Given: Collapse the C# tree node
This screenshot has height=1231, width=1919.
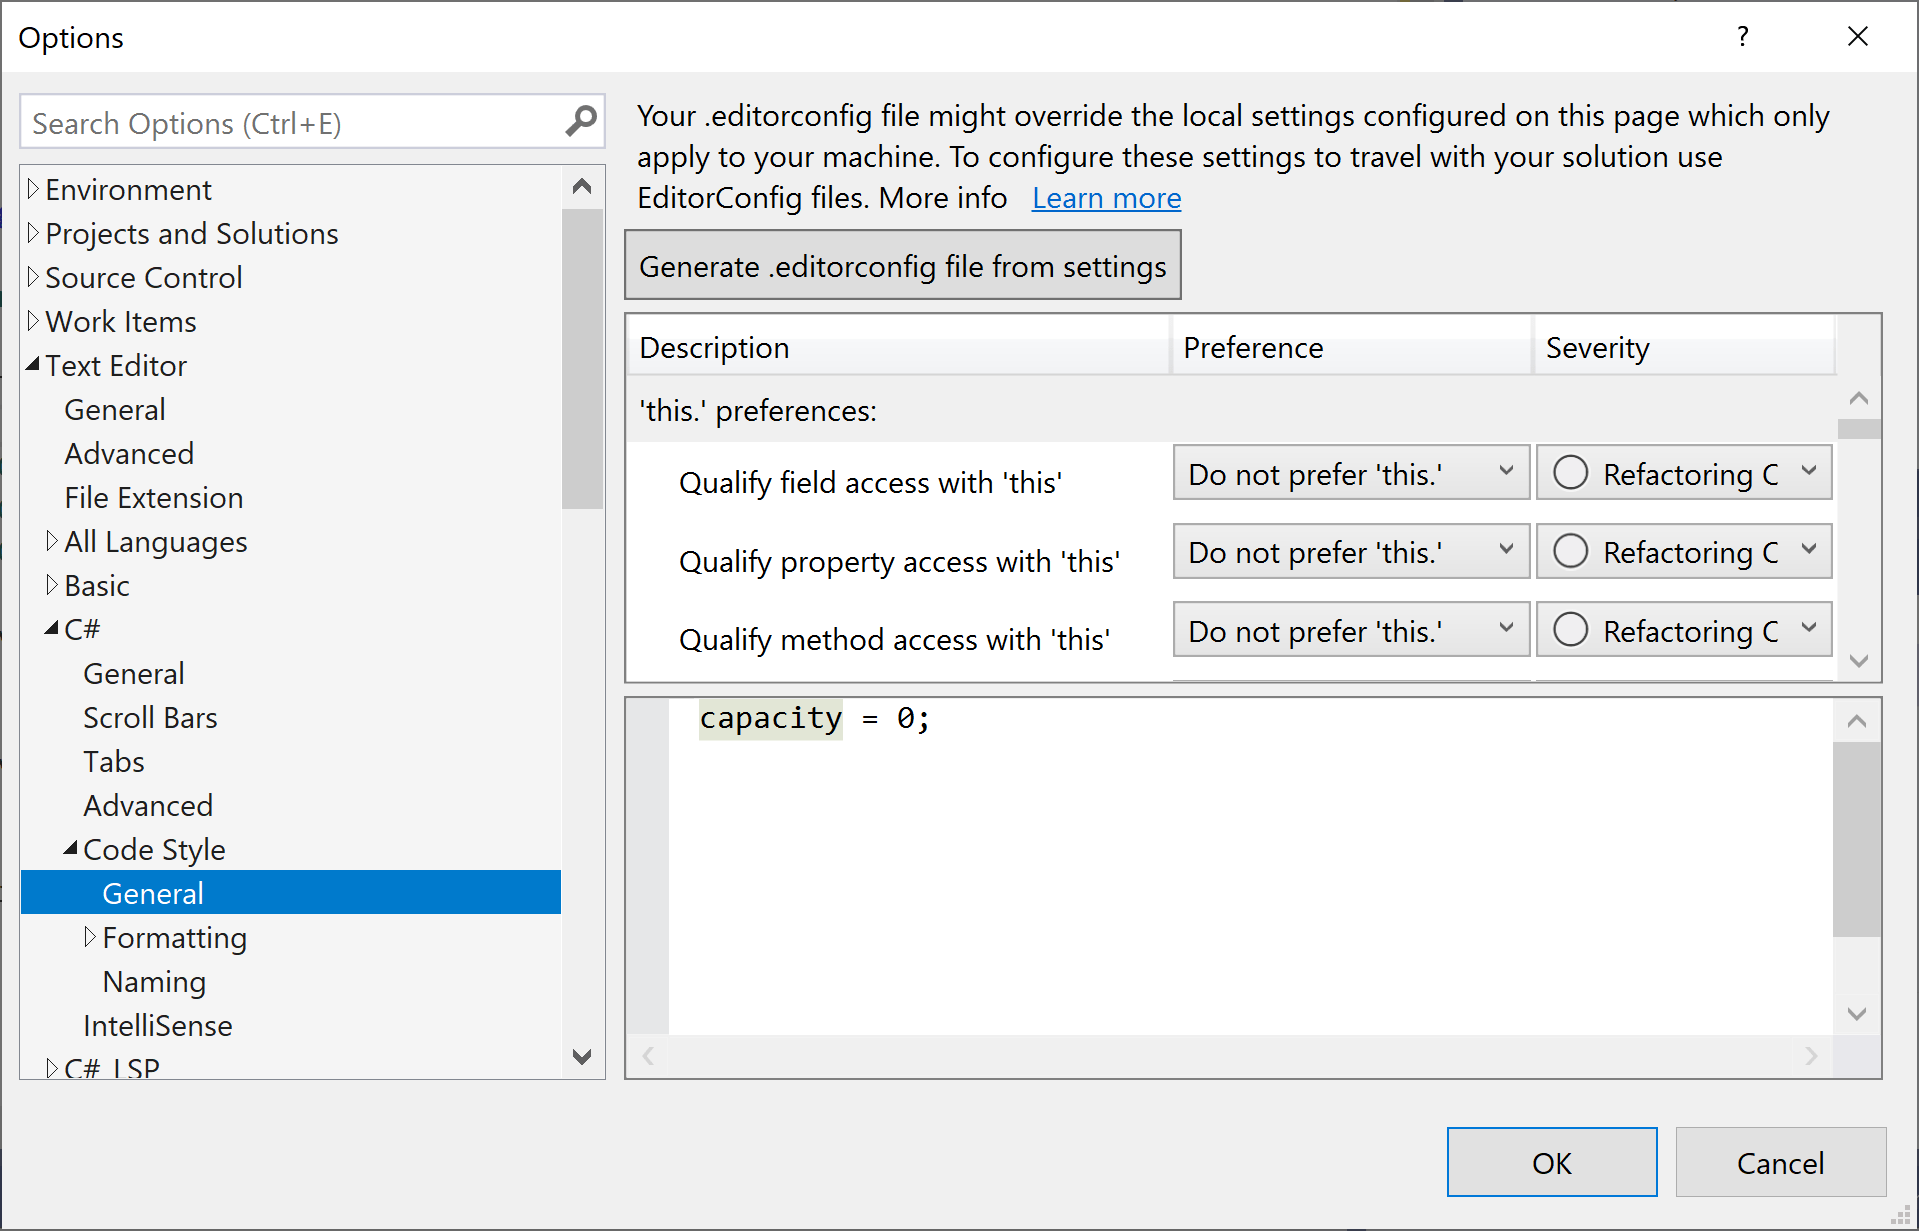Looking at the screenshot, I should [x=52, y=628].
